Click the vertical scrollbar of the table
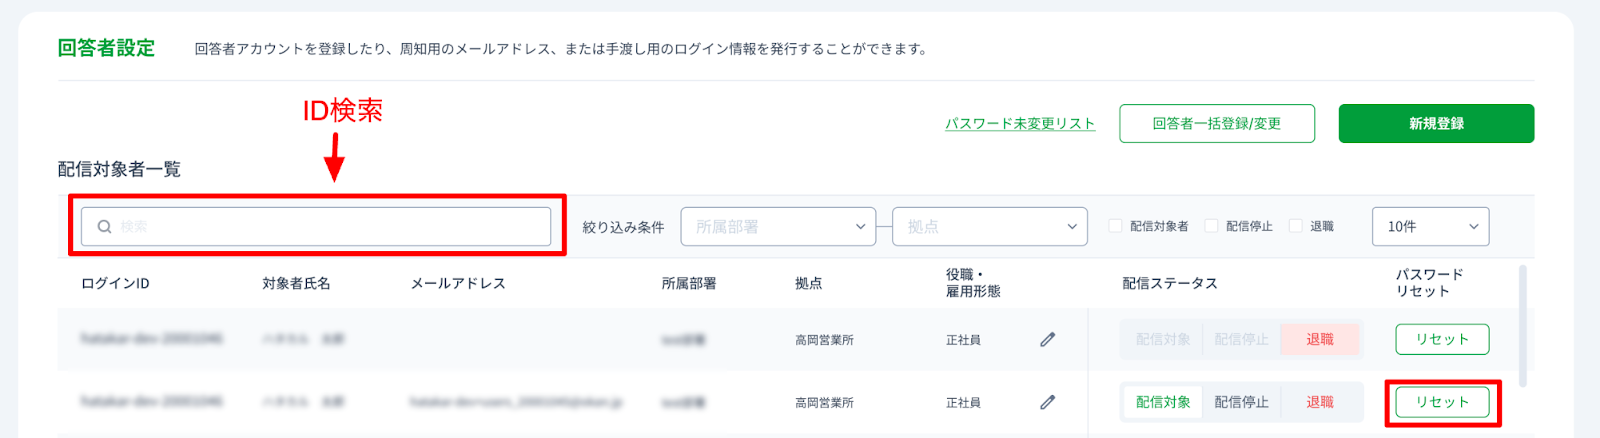Viewport: 1600px width, 438px height. tap(1523, 326)
